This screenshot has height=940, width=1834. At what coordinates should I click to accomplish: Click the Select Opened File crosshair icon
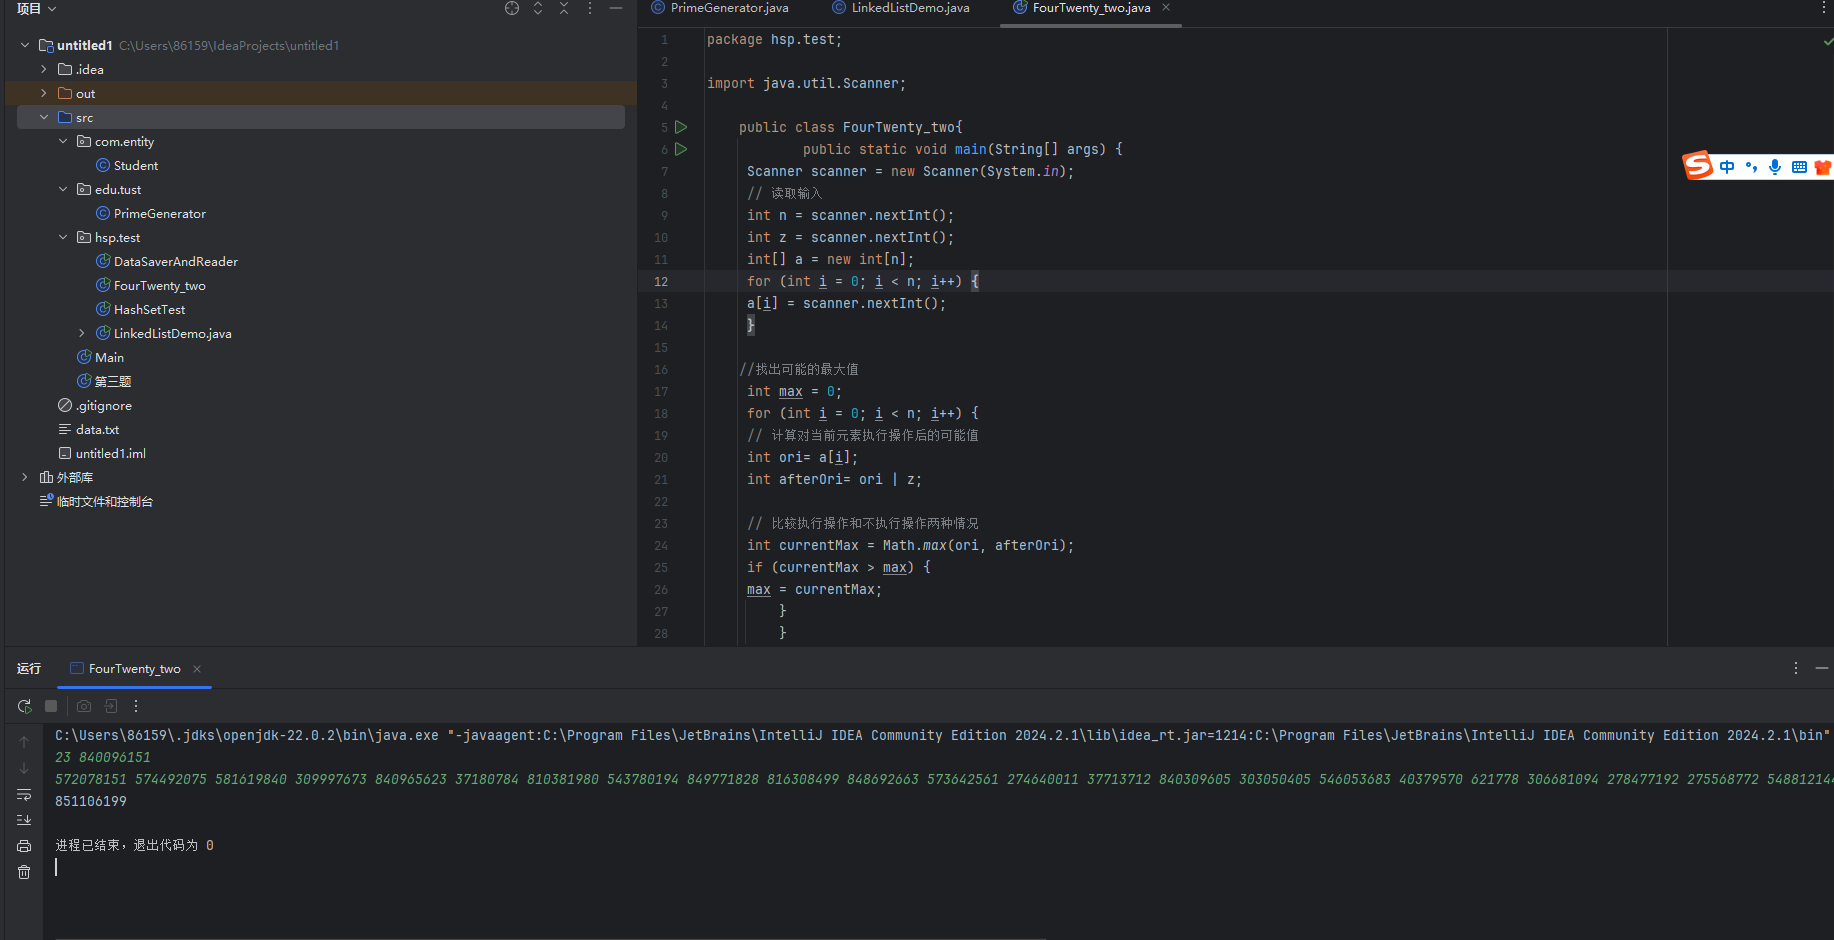[x=512, y=8]
